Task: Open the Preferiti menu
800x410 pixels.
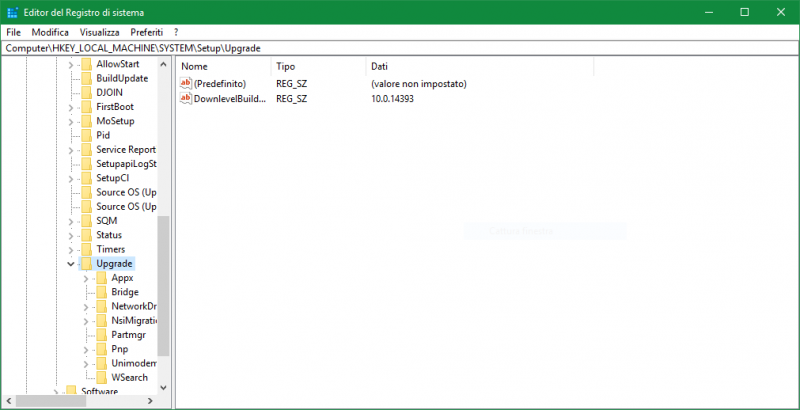Action: [x=146, y=32]
